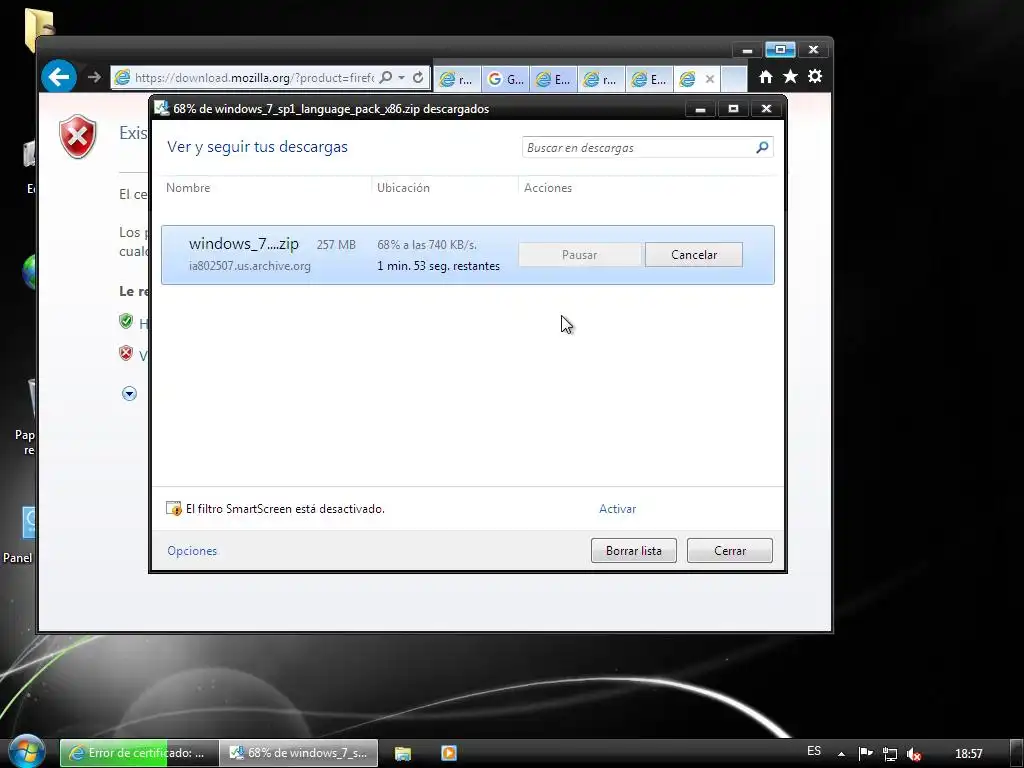The height and width of the screenshot is (768, 1024).
Task: Open Windows Explorer from the taskbar
Action: click(x=403, y=753)
